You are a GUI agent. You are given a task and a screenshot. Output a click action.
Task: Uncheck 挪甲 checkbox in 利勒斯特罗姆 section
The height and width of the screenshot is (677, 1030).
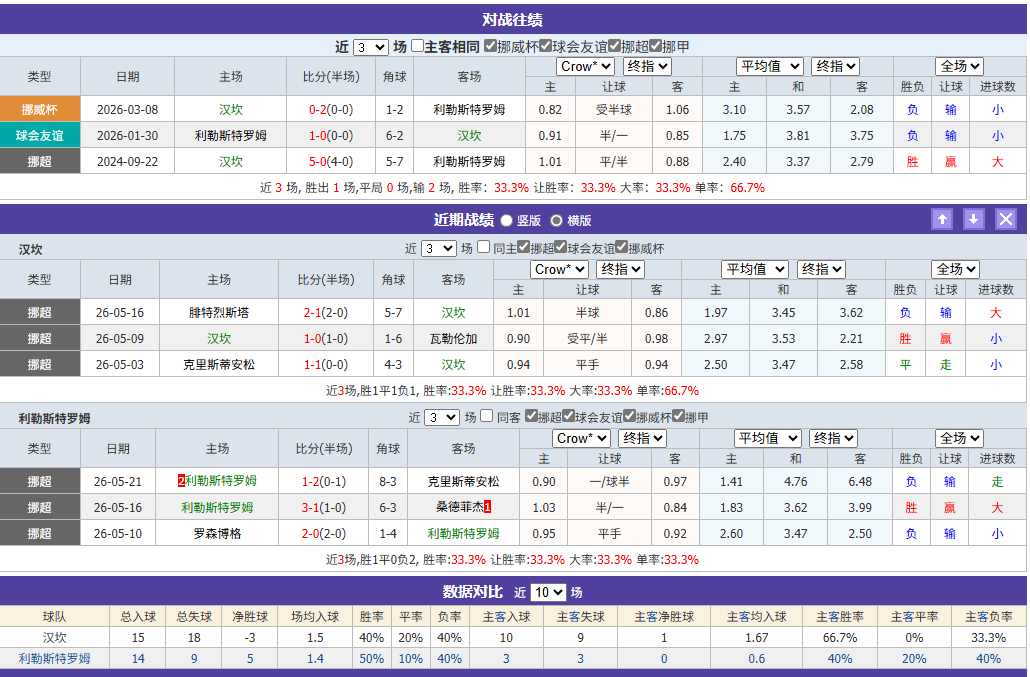[679, 416]
